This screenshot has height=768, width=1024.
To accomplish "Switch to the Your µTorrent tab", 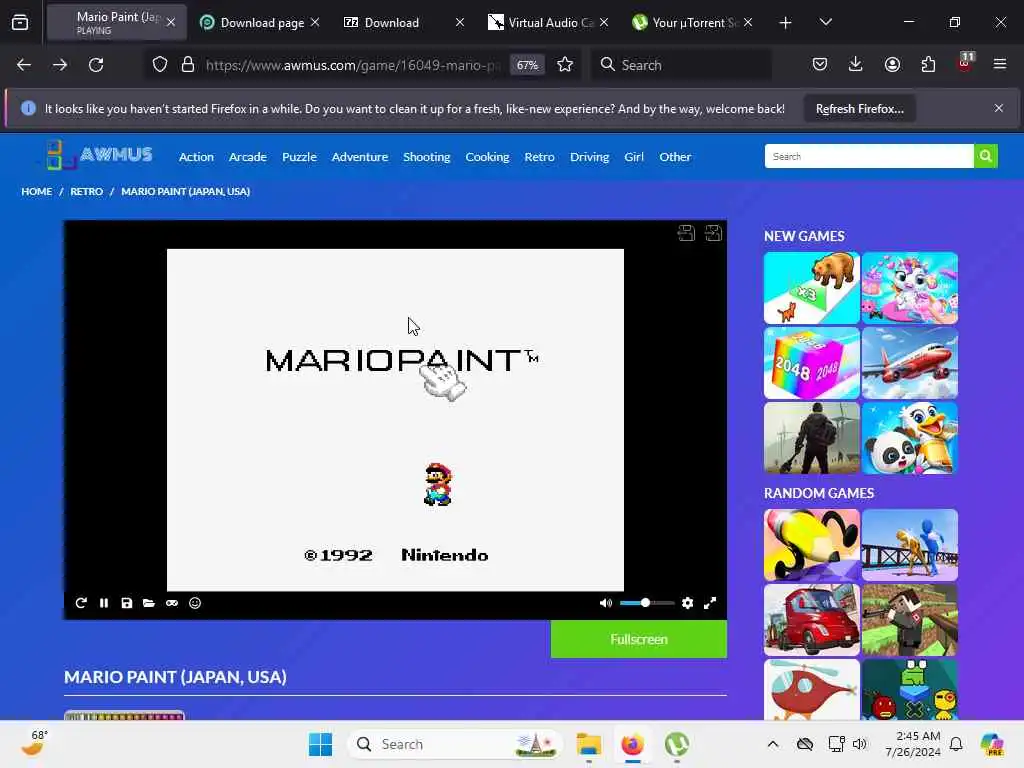I will click(x=694, y=22).
